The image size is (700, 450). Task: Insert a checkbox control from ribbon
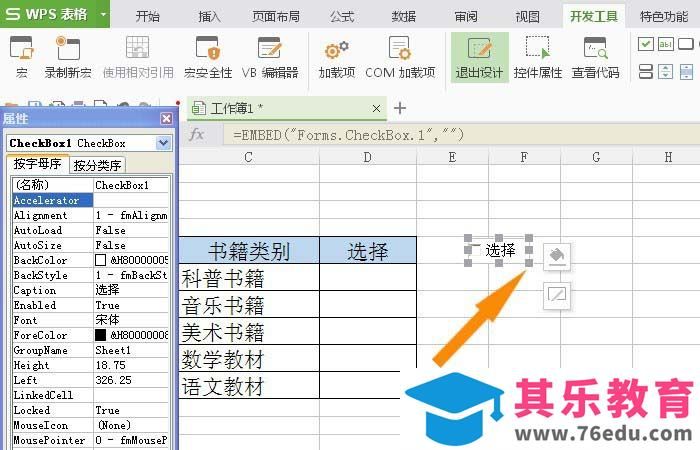646,44
